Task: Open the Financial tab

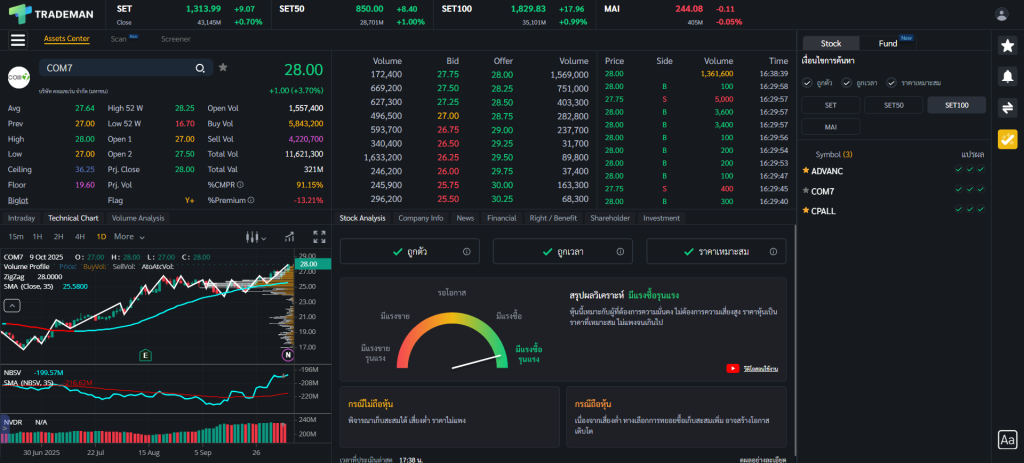Action: tap(501, 217)
